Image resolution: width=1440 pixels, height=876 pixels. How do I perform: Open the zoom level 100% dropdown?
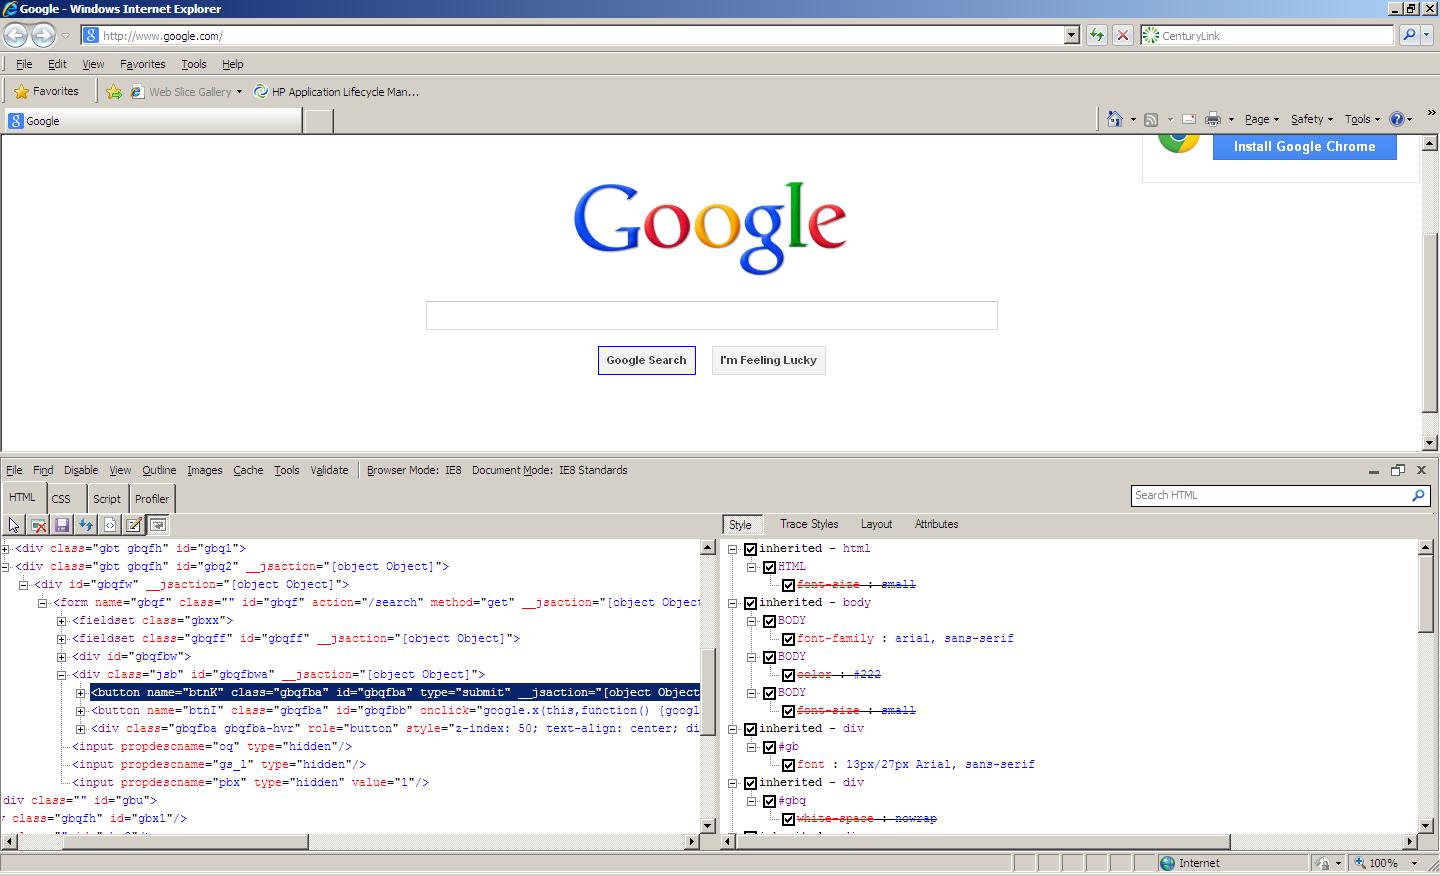tap(1414, 863)
